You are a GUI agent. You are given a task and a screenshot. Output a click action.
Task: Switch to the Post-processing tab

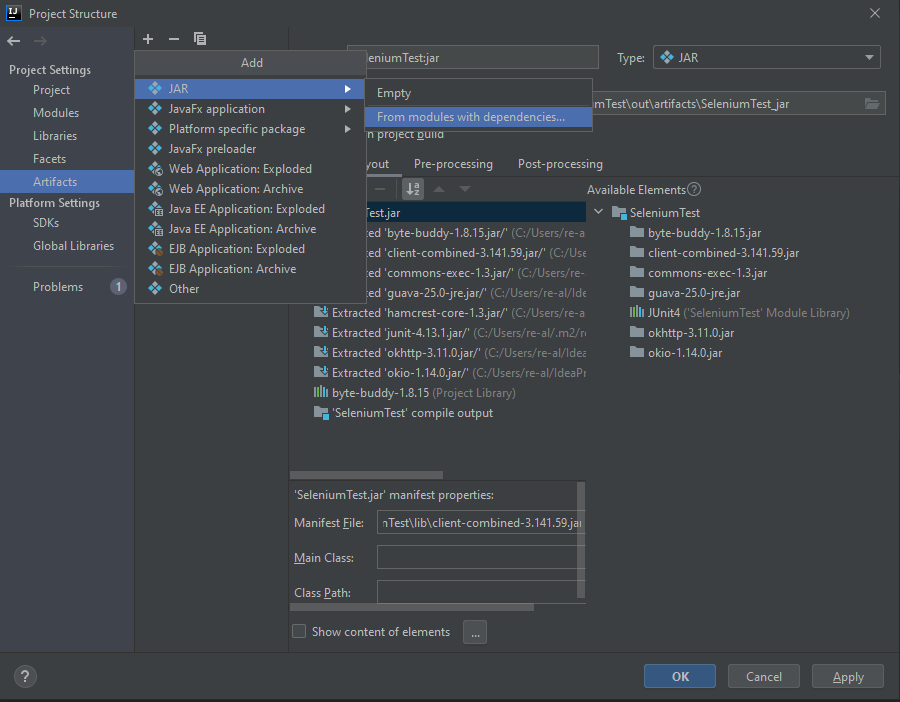pos(560,164)
